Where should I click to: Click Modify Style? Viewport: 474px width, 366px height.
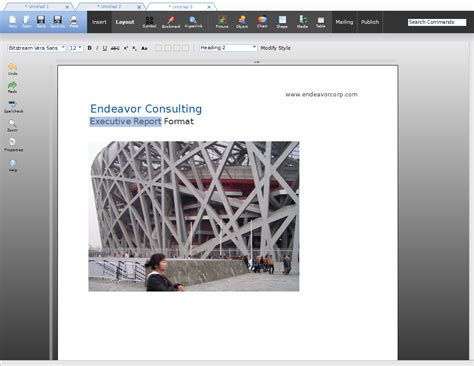point(275,48)
